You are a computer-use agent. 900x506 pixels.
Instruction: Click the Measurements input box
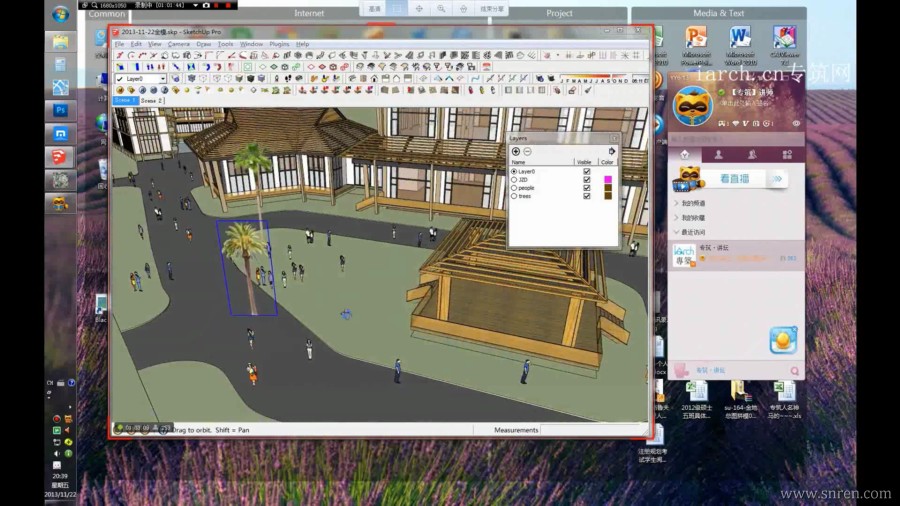(594, 430)
